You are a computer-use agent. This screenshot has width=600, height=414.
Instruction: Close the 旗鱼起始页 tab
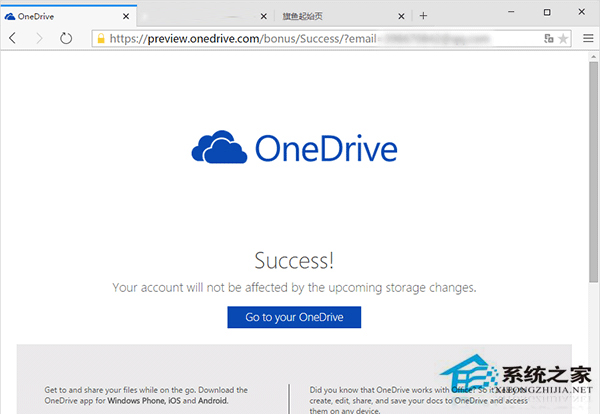[401, 16]
